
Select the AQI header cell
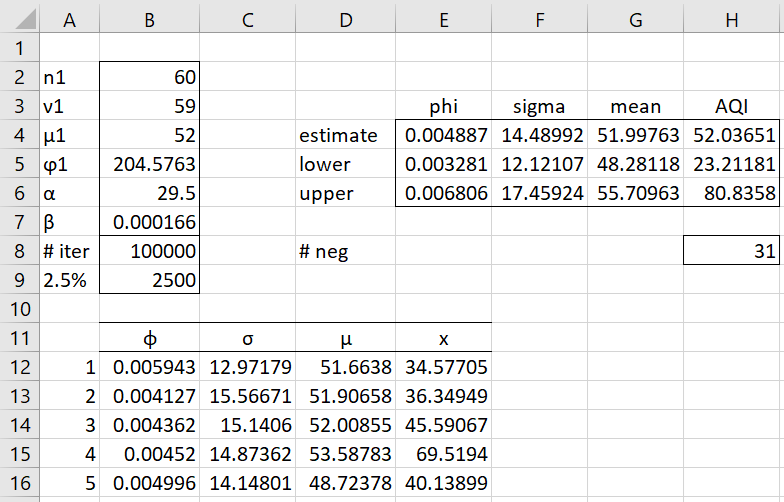point(732,106)
